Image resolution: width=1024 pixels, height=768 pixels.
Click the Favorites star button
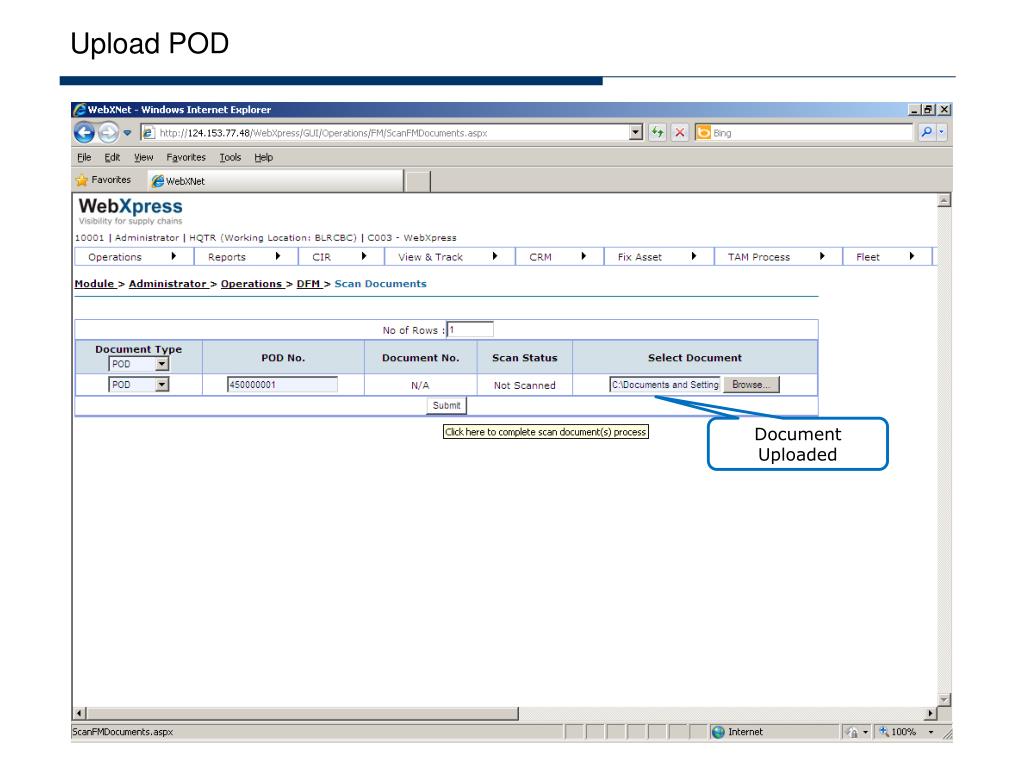[x=103, y=180]
